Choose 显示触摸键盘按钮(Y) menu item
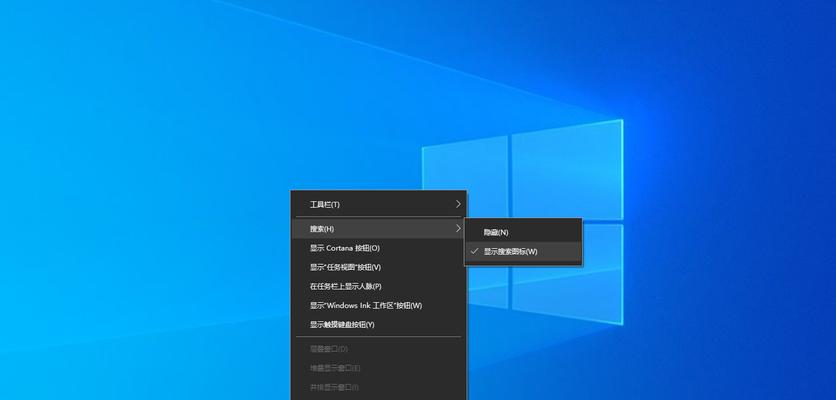This screenshot has height=400, width=836. (x=379, y=325)
